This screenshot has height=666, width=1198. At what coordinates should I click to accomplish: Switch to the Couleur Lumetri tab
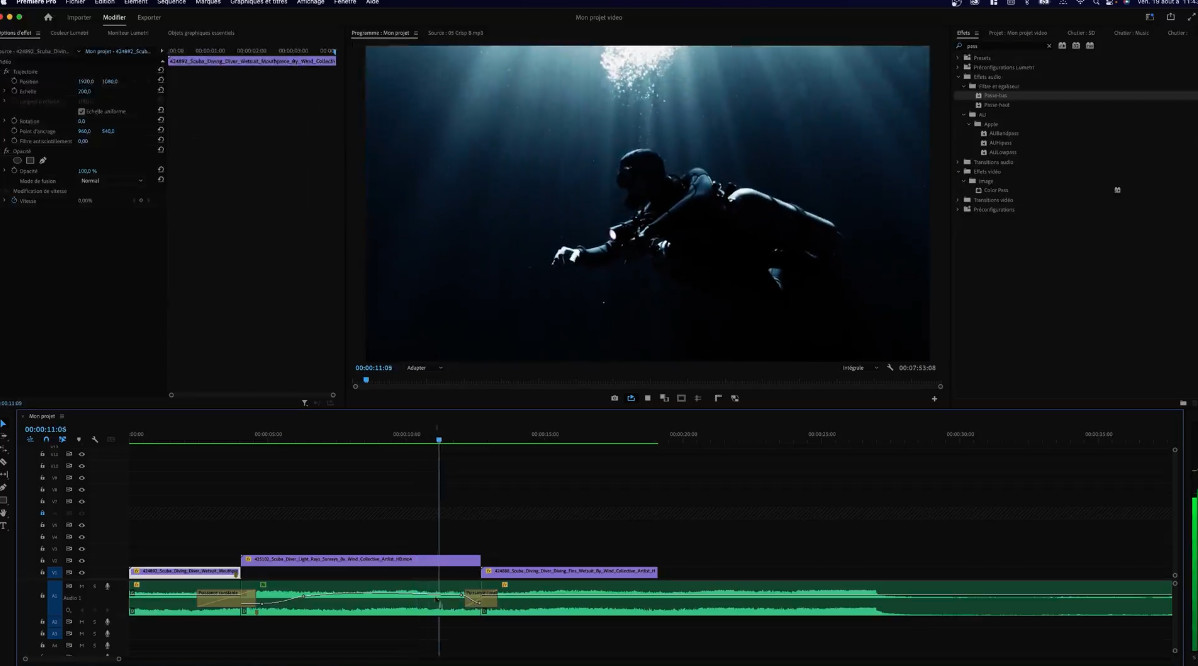coord(70,33)
